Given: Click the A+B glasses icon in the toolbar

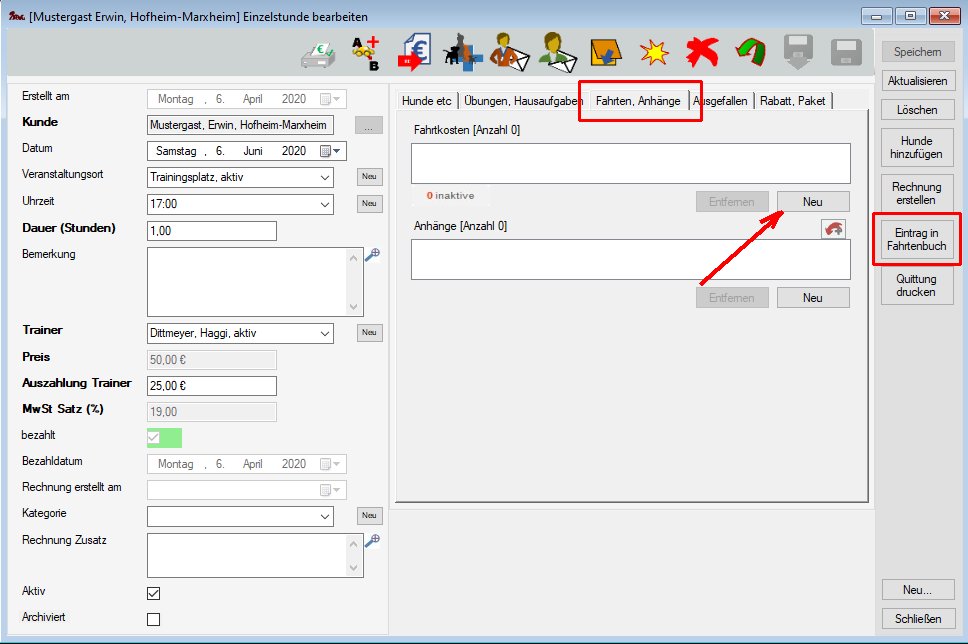Looking at the screenshot, I should 366,52.
